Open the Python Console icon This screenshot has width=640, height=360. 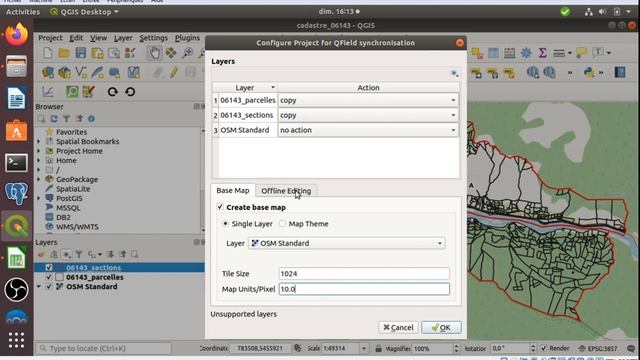[x=589, y=73]
